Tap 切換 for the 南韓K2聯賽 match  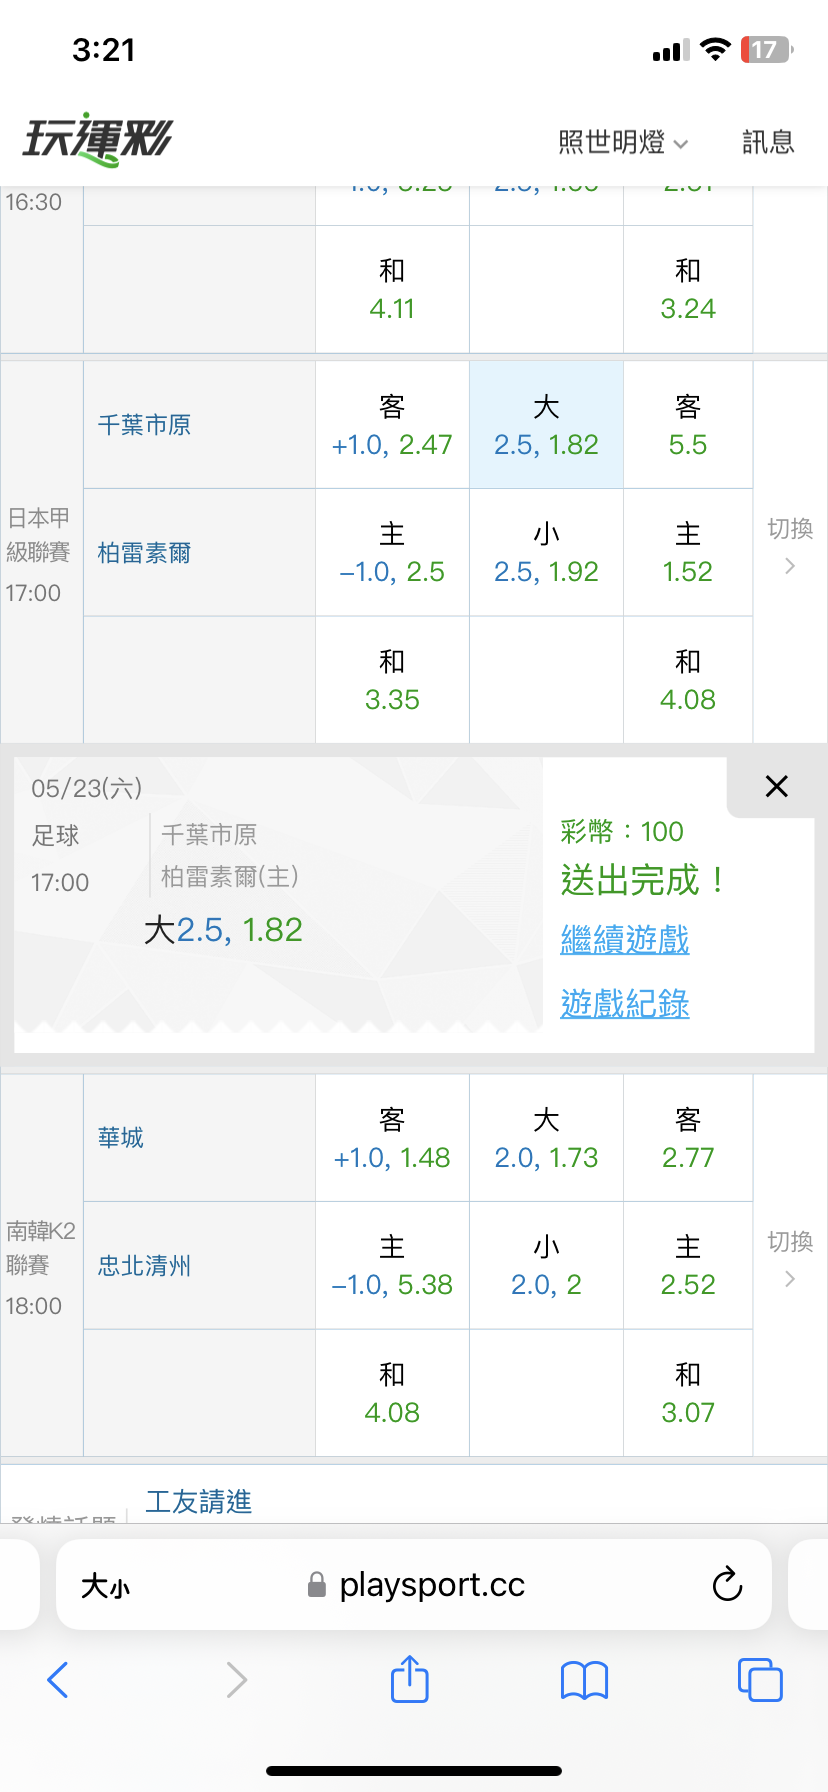tap(790, 1259)
